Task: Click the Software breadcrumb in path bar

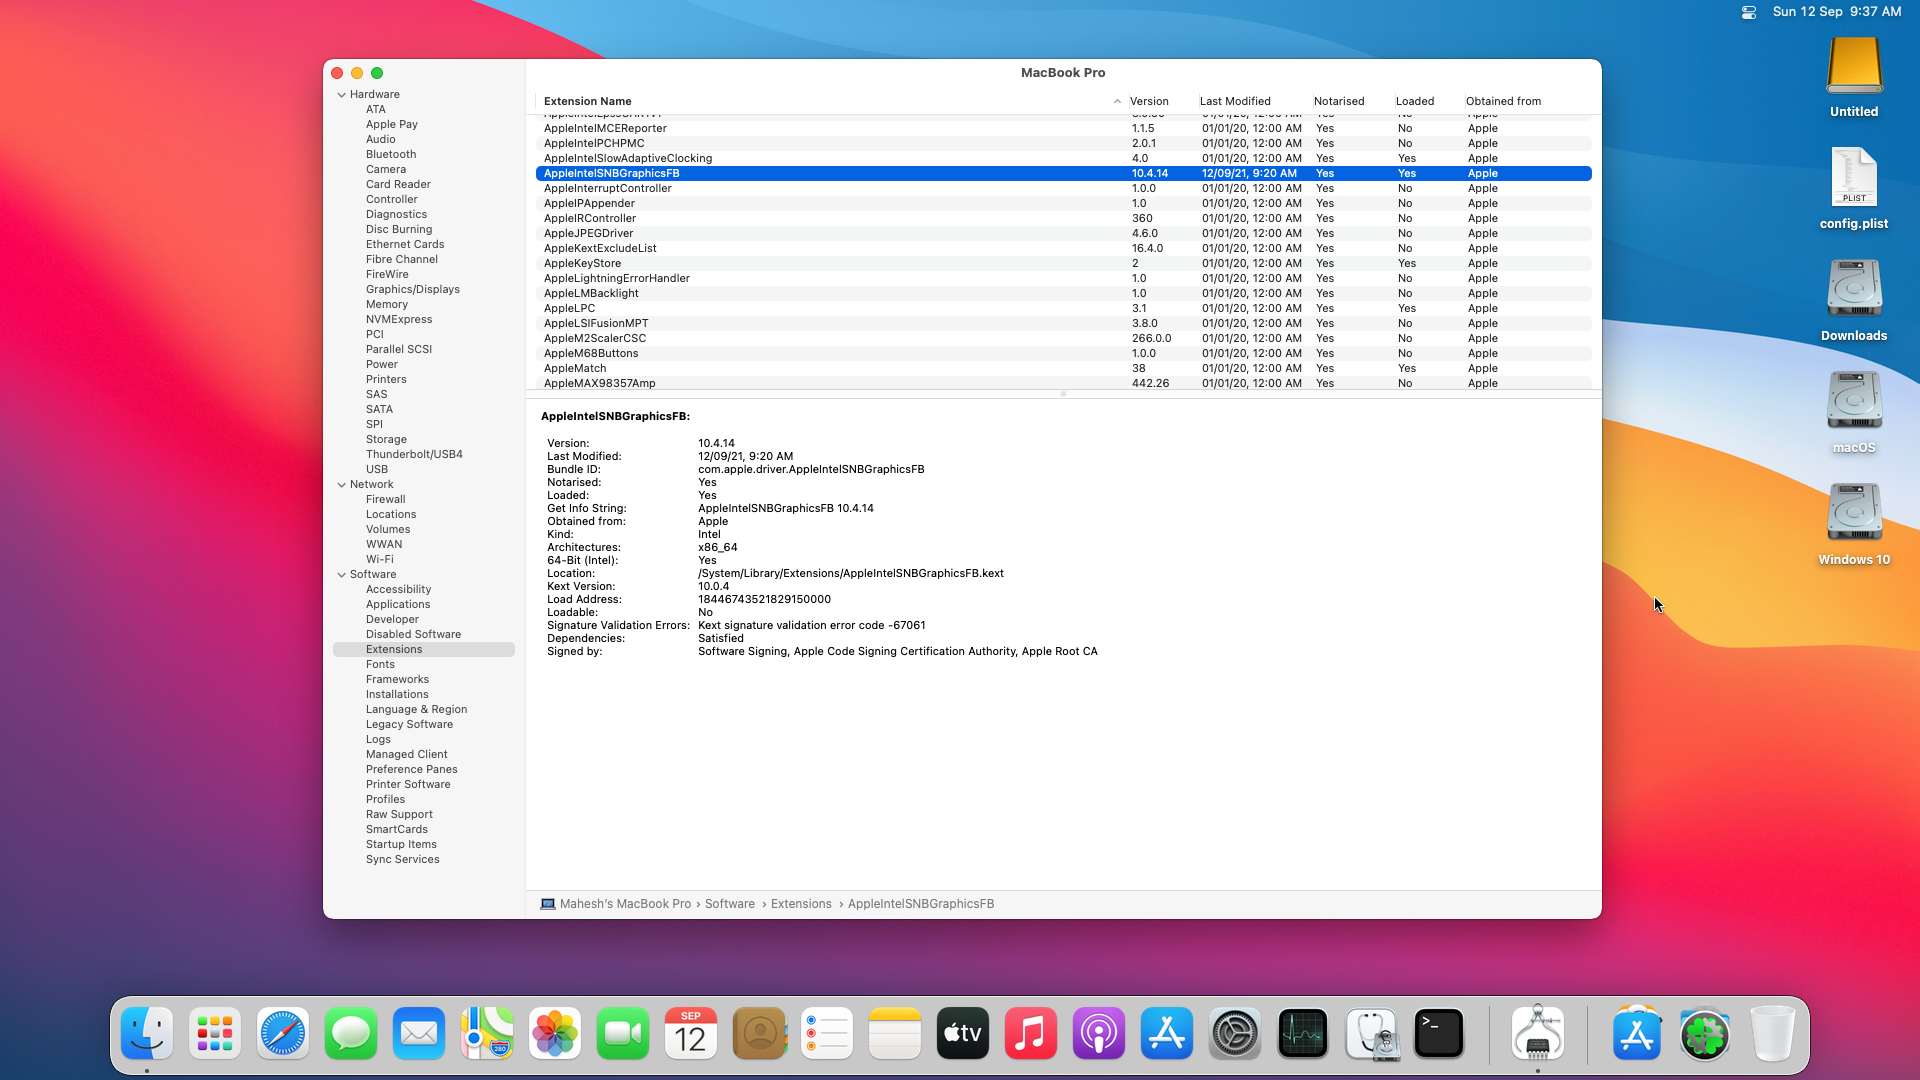Action: pos(729,904)
